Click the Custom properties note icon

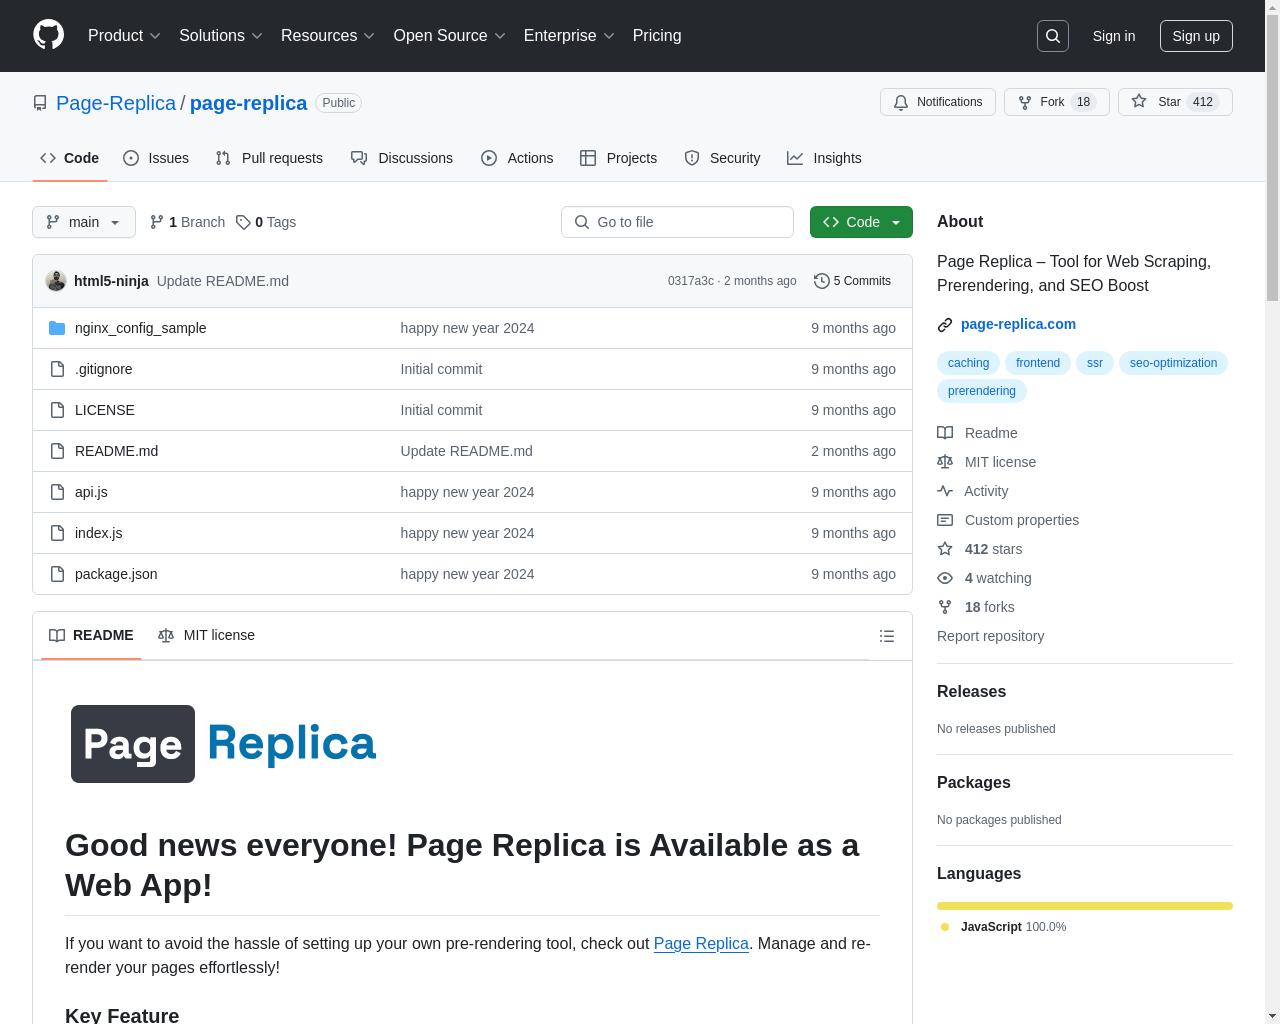945,520
